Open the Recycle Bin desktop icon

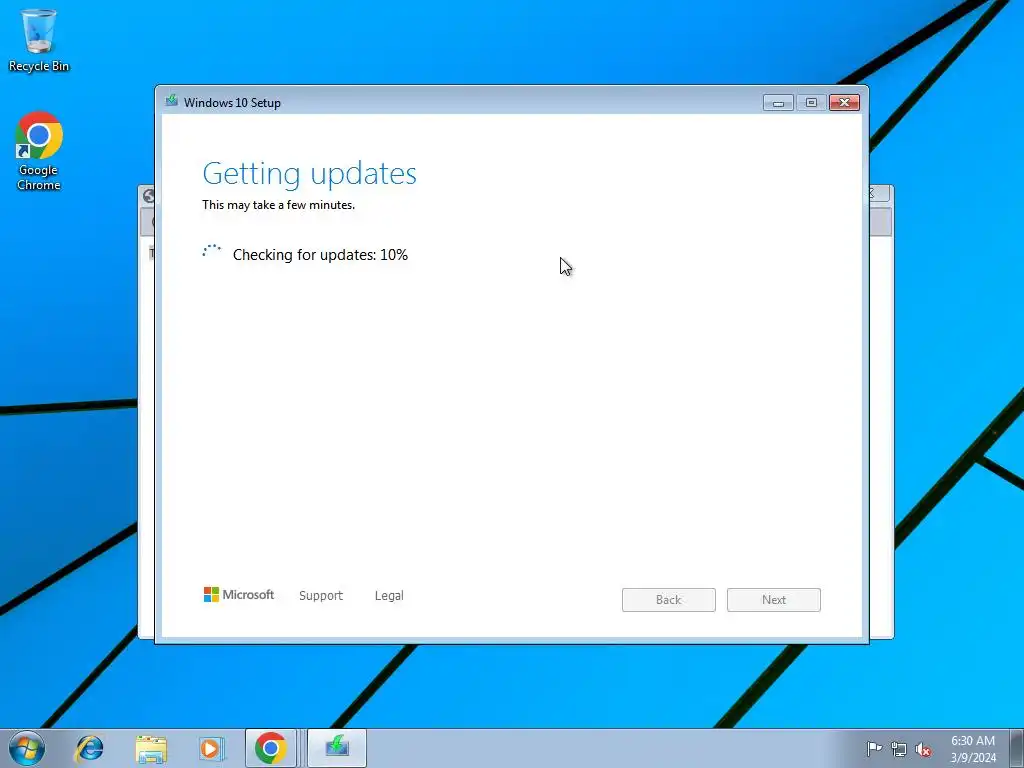point(39,40)
